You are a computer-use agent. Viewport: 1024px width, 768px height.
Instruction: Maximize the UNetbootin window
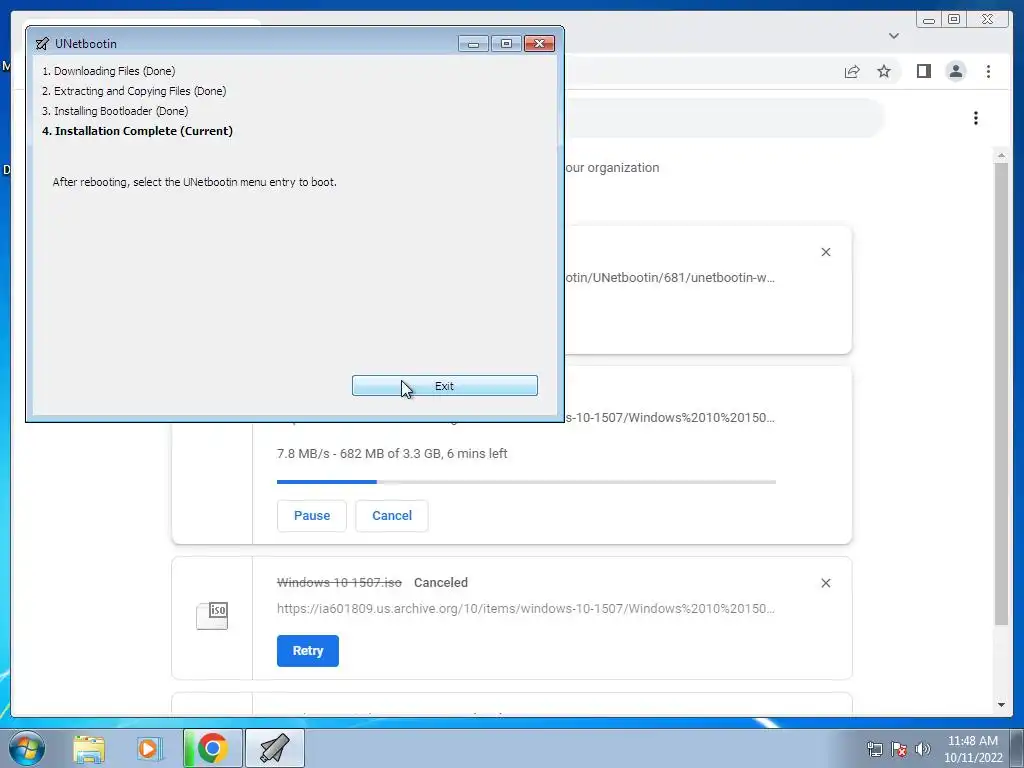tap(506, 44)
